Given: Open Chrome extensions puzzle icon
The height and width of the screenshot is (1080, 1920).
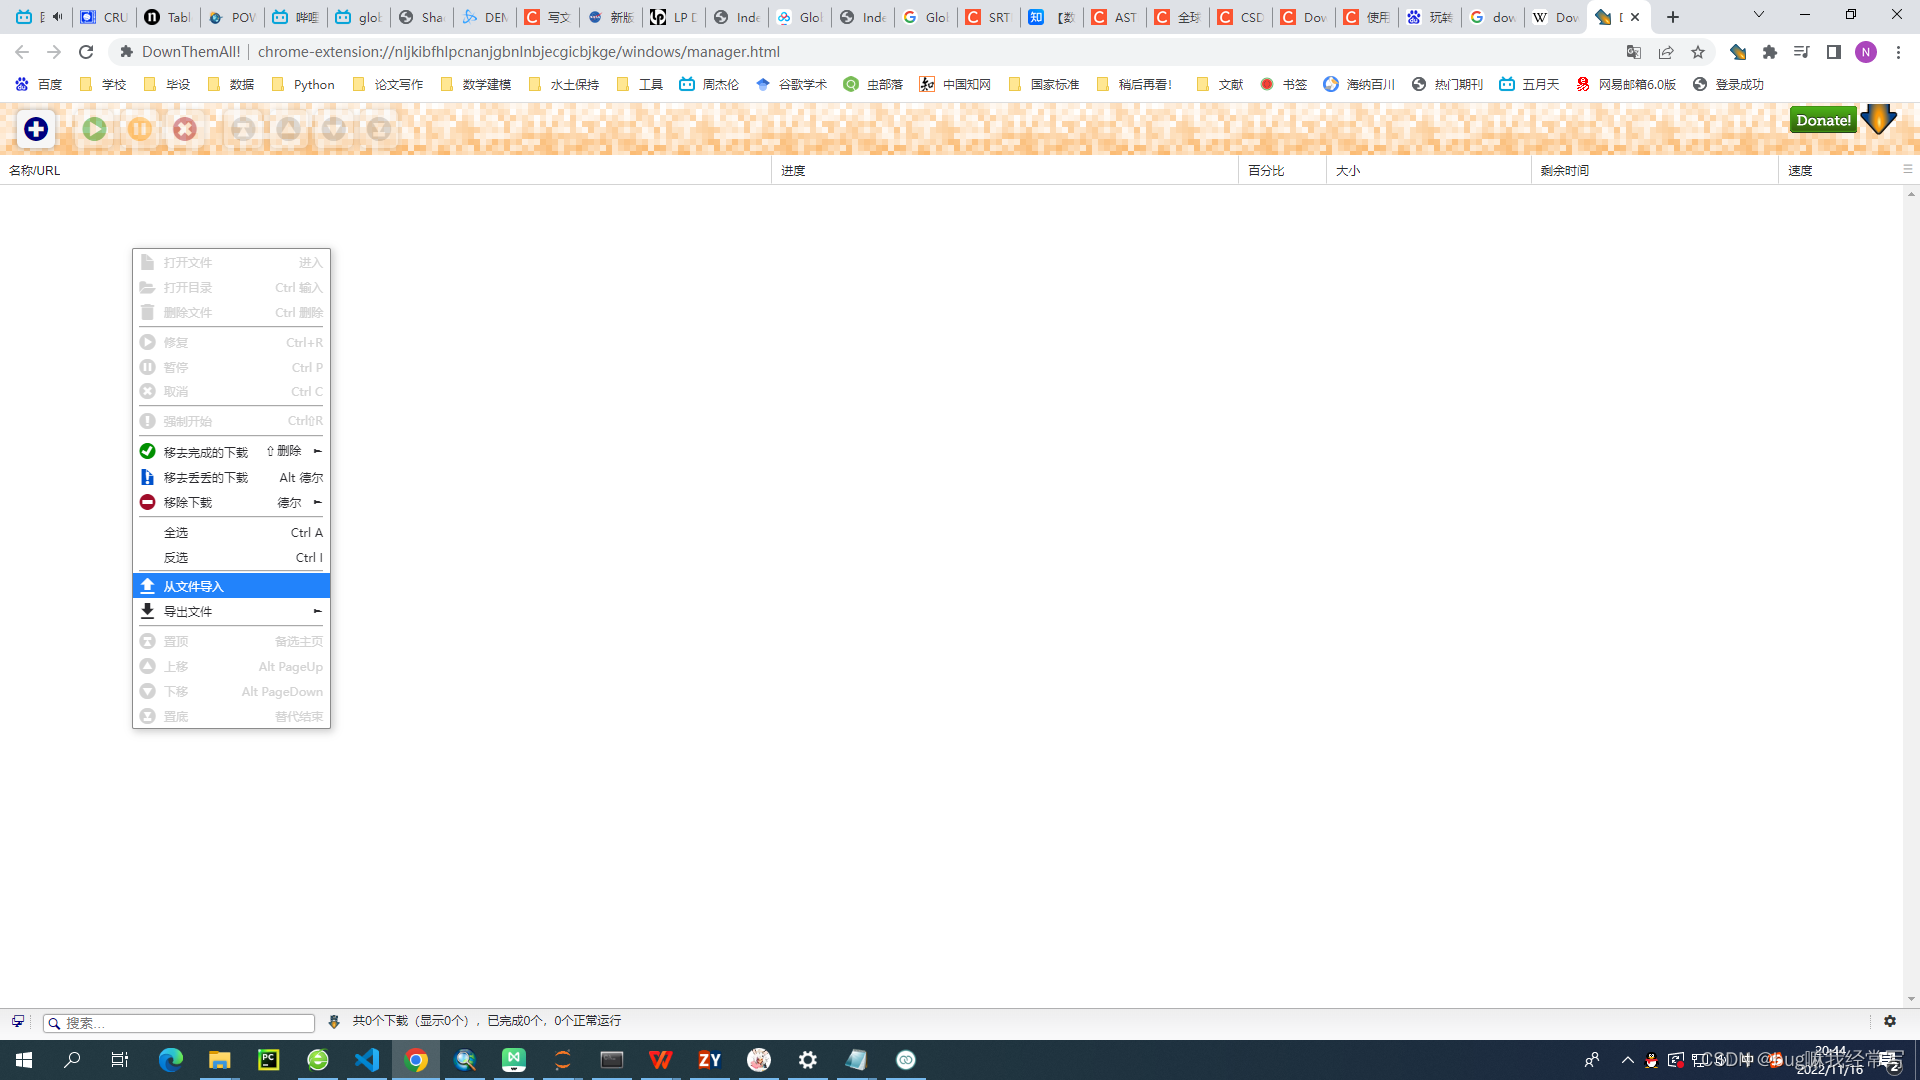Looking at the screenshot, I should [x=1770, y=52].
